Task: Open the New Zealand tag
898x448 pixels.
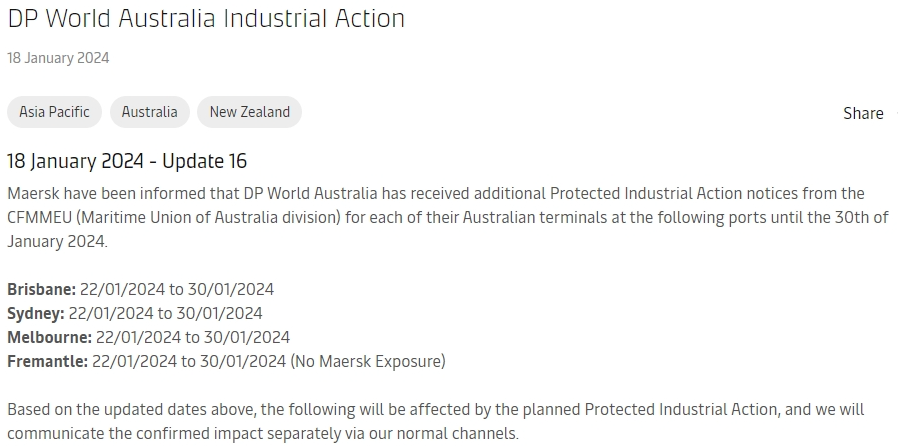Action: click(249, 112)
